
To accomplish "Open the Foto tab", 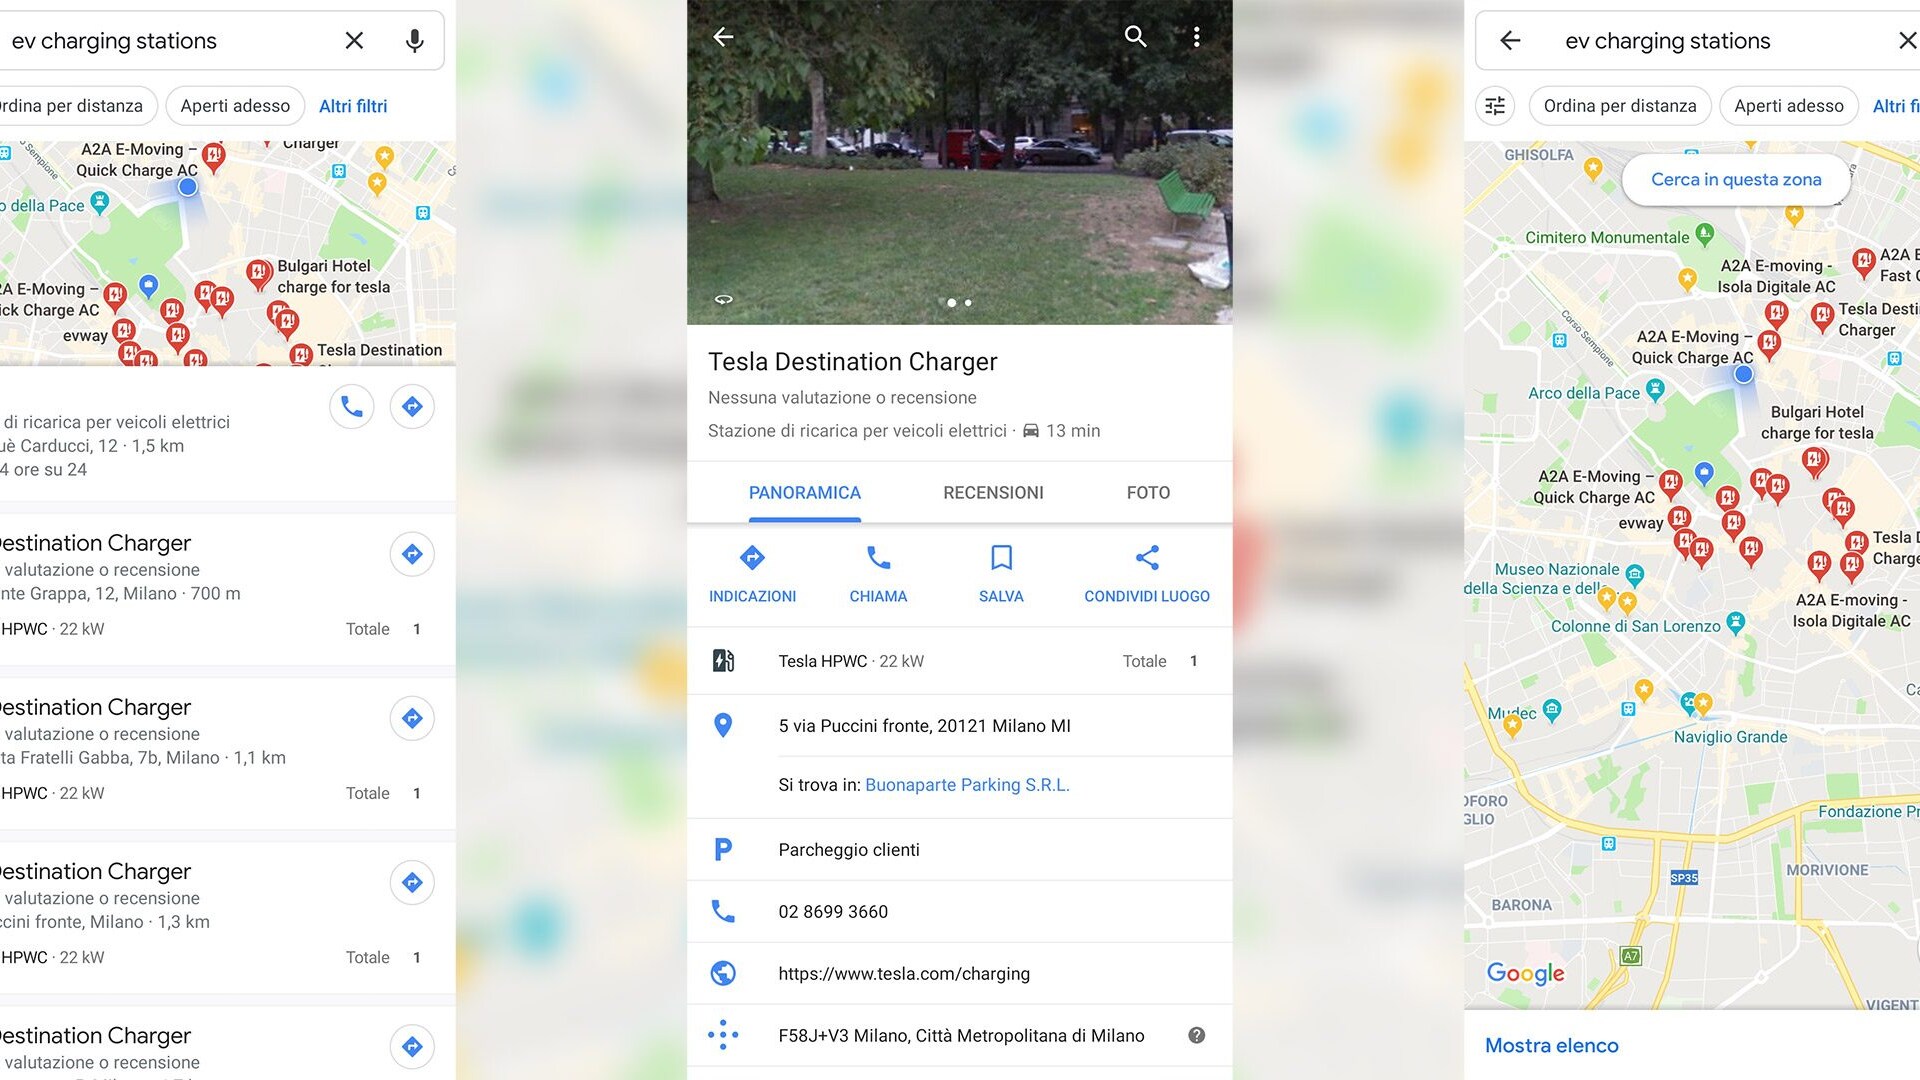I will [x=1148, y=493].
